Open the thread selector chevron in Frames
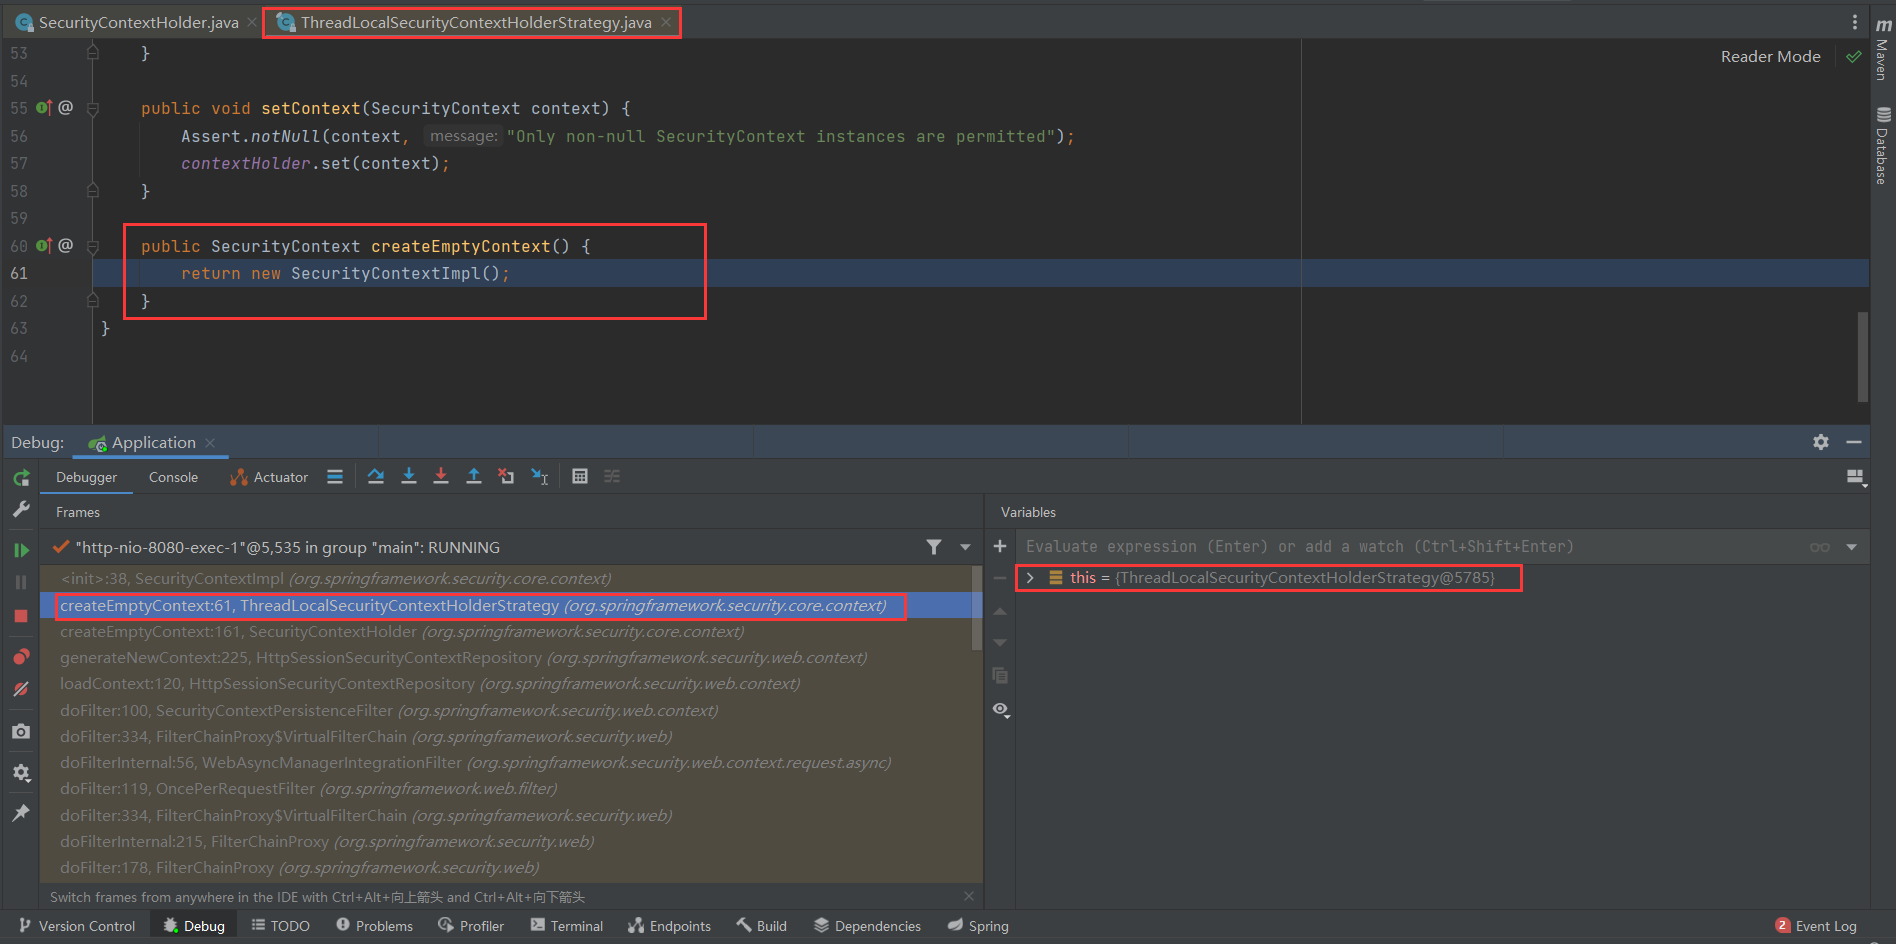Image resolution: width=1896 pixels, height=944 pixels. (x=964, y=547)
